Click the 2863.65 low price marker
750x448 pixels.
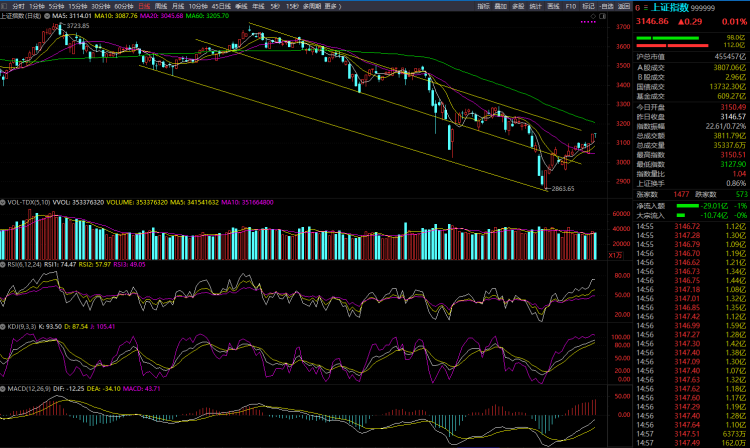pyautogui.click(x=563, y=188)
